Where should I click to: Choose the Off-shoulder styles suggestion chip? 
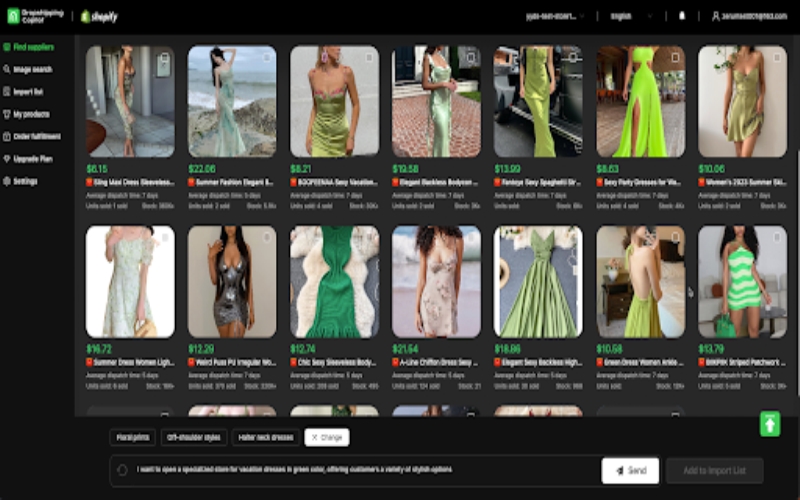point(193,437)
